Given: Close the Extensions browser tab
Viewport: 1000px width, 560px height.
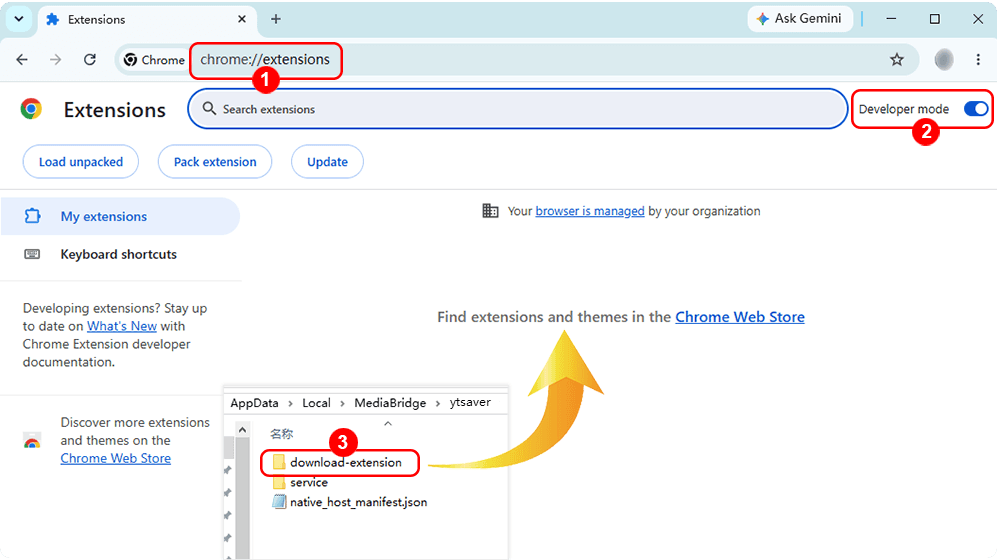Looking at the screenshot, I should click(x=242, y=19).
